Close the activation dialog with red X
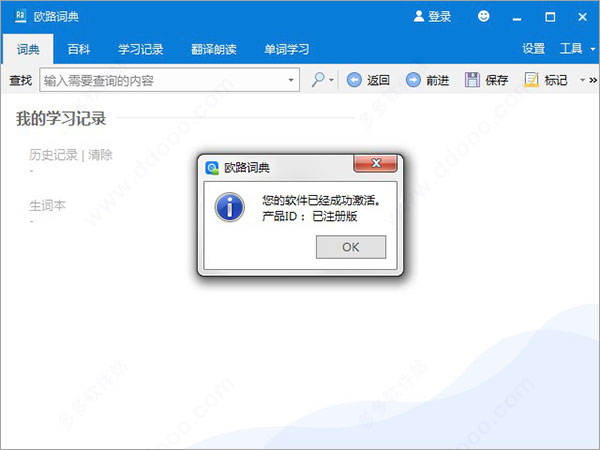Viewport: 600px width, 450px height. [x=376, y=163]
